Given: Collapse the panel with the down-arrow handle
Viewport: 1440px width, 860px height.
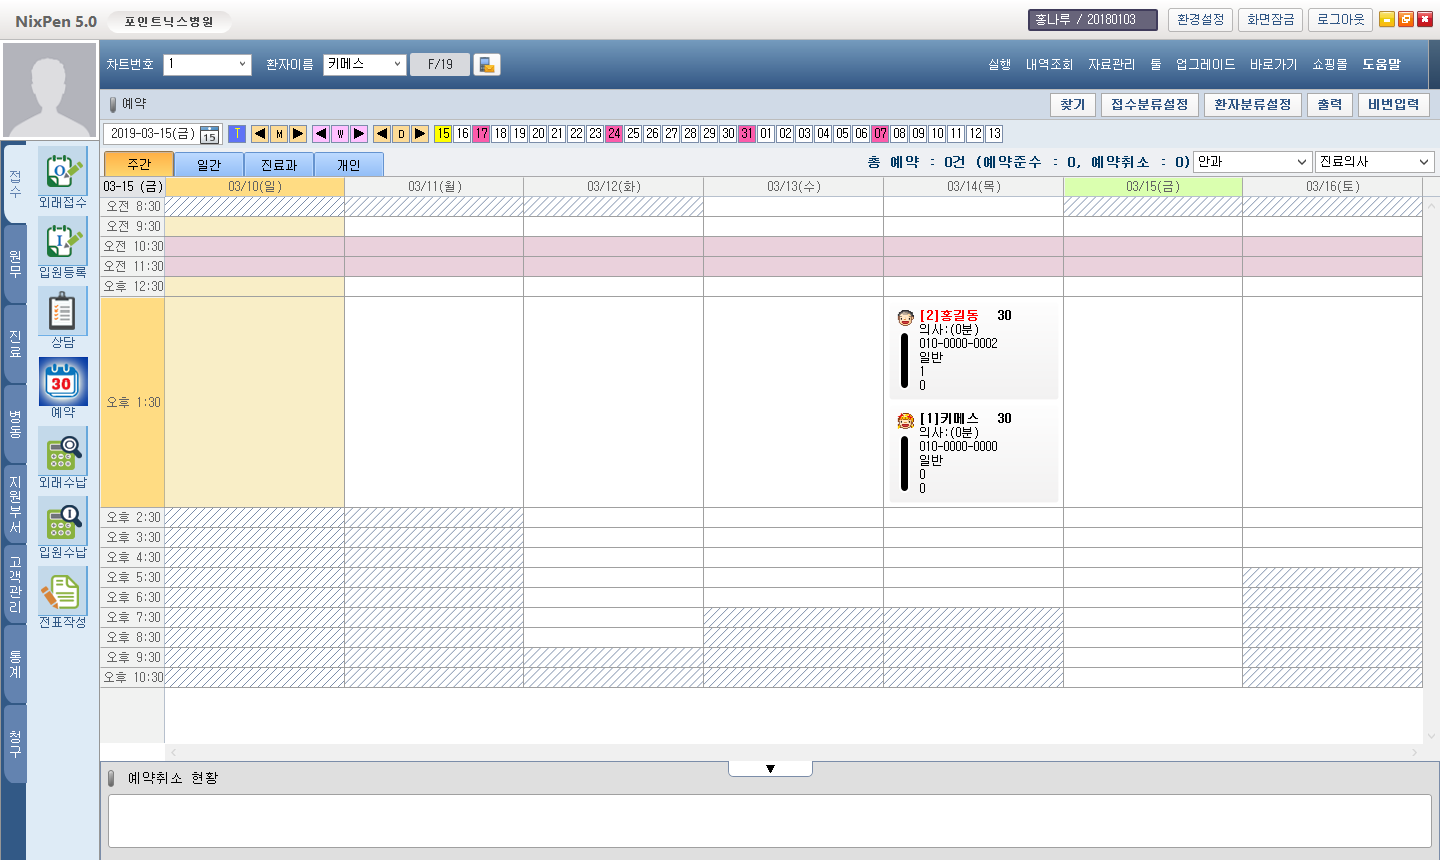Looking at the screenshot, I should [770, 769].
